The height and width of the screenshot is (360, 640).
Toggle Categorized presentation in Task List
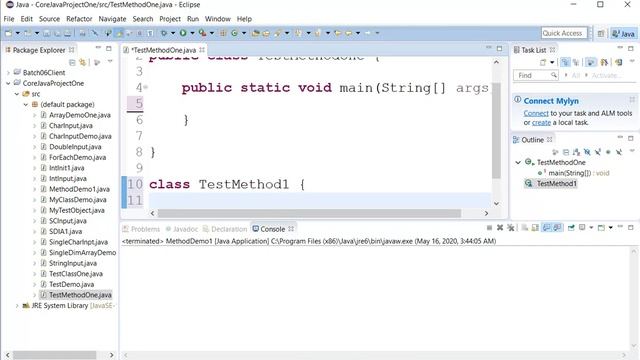[565, 62]
